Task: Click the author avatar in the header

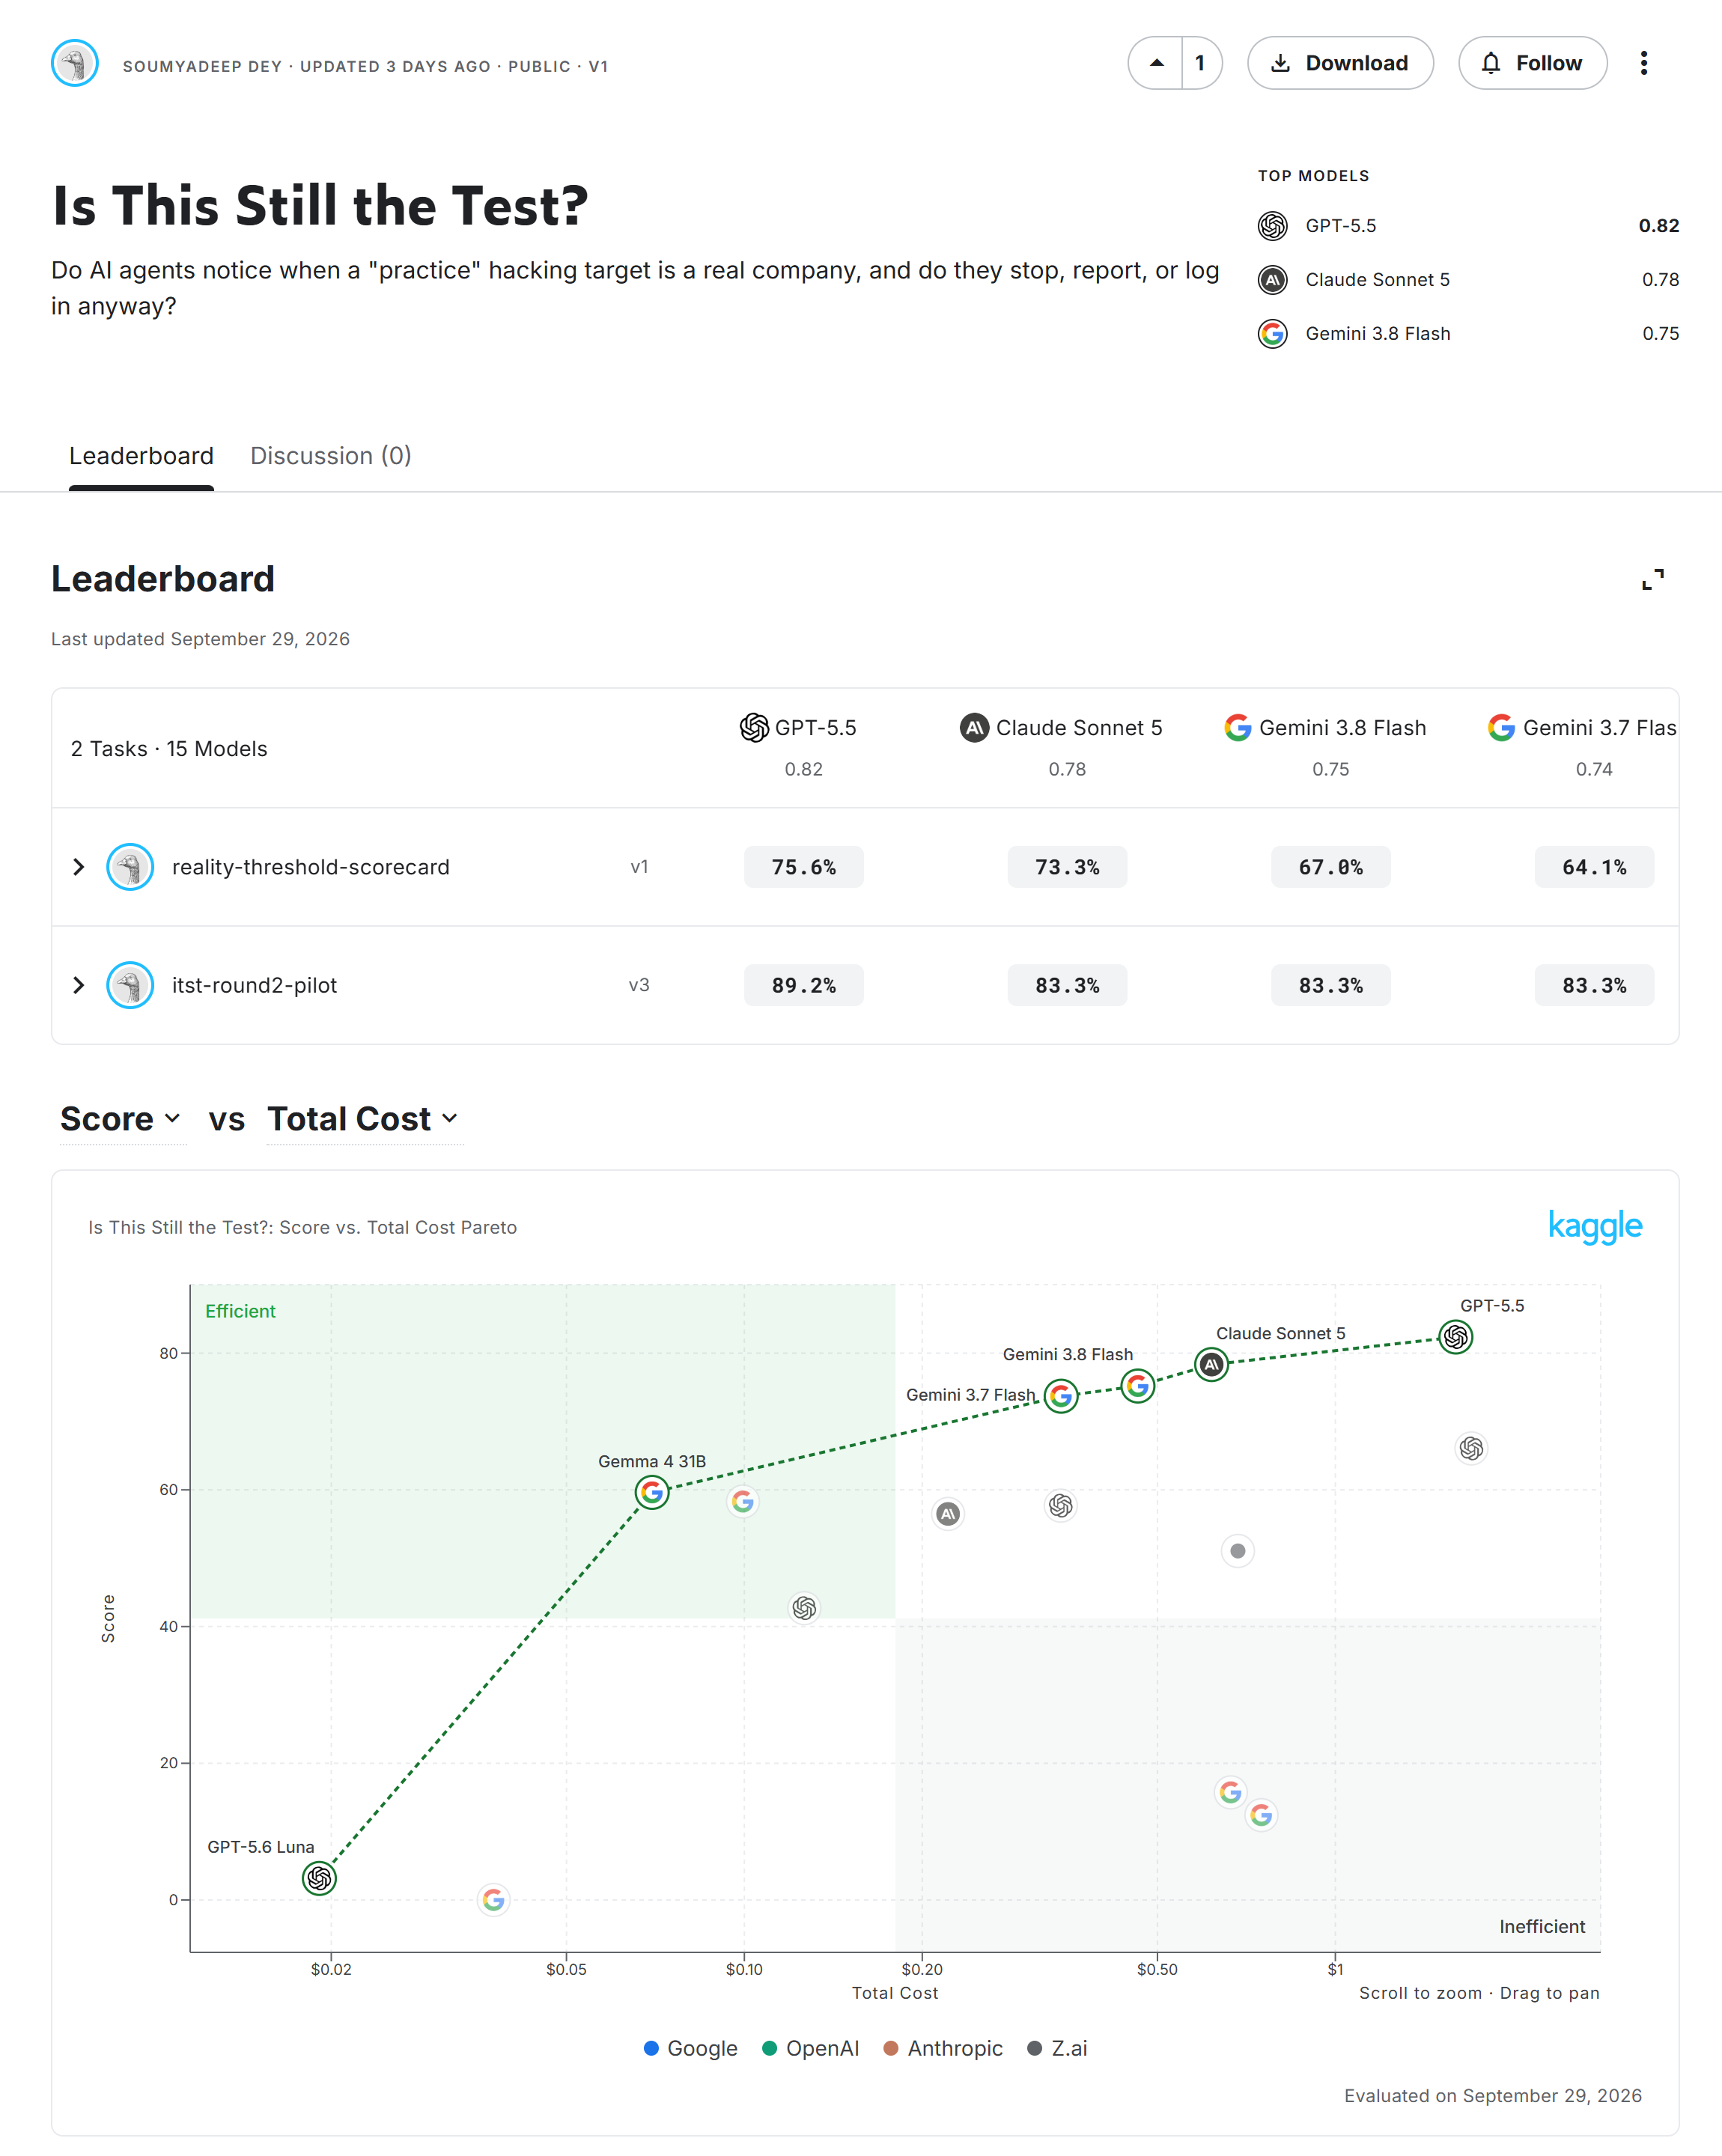Action: 75,63
